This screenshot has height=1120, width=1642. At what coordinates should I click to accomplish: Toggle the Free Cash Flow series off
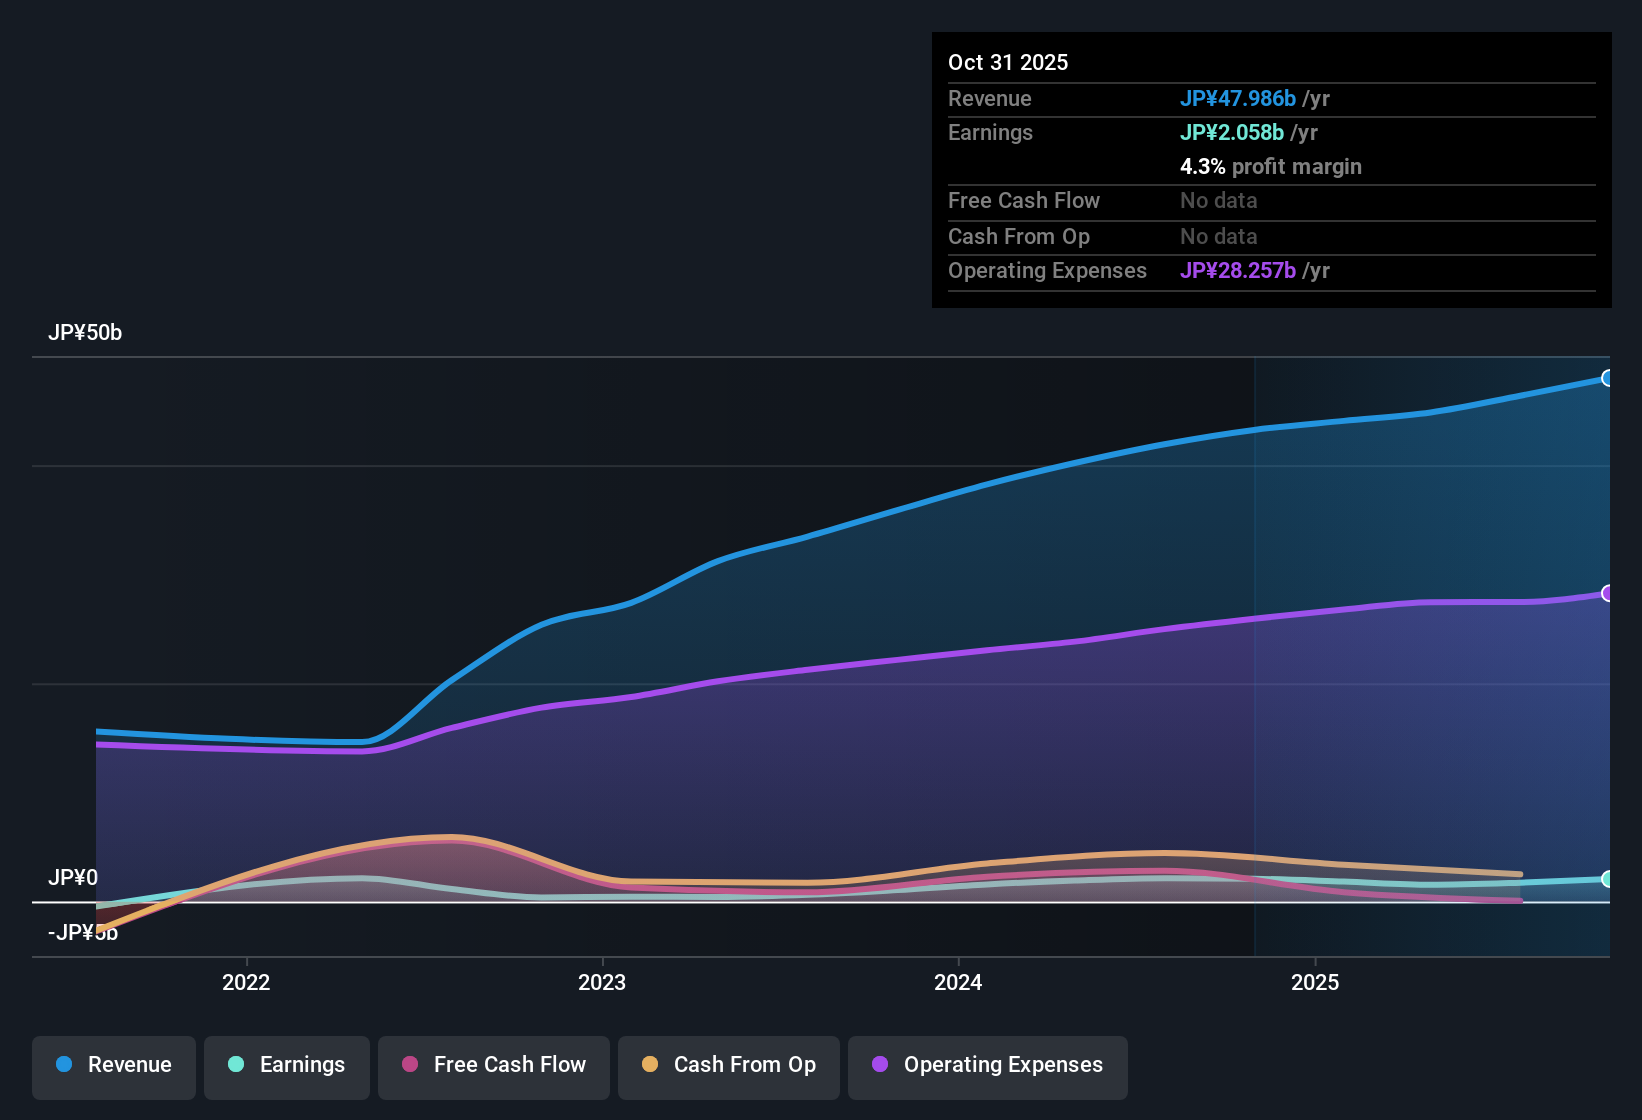tap(493, 1065)
